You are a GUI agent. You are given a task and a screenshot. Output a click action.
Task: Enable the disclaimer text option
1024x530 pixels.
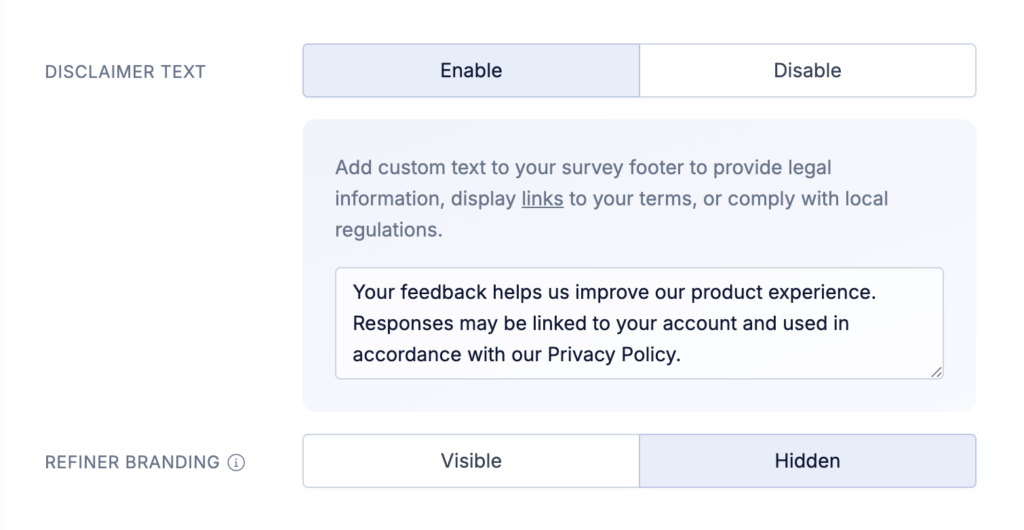click(x=471, y=70)
